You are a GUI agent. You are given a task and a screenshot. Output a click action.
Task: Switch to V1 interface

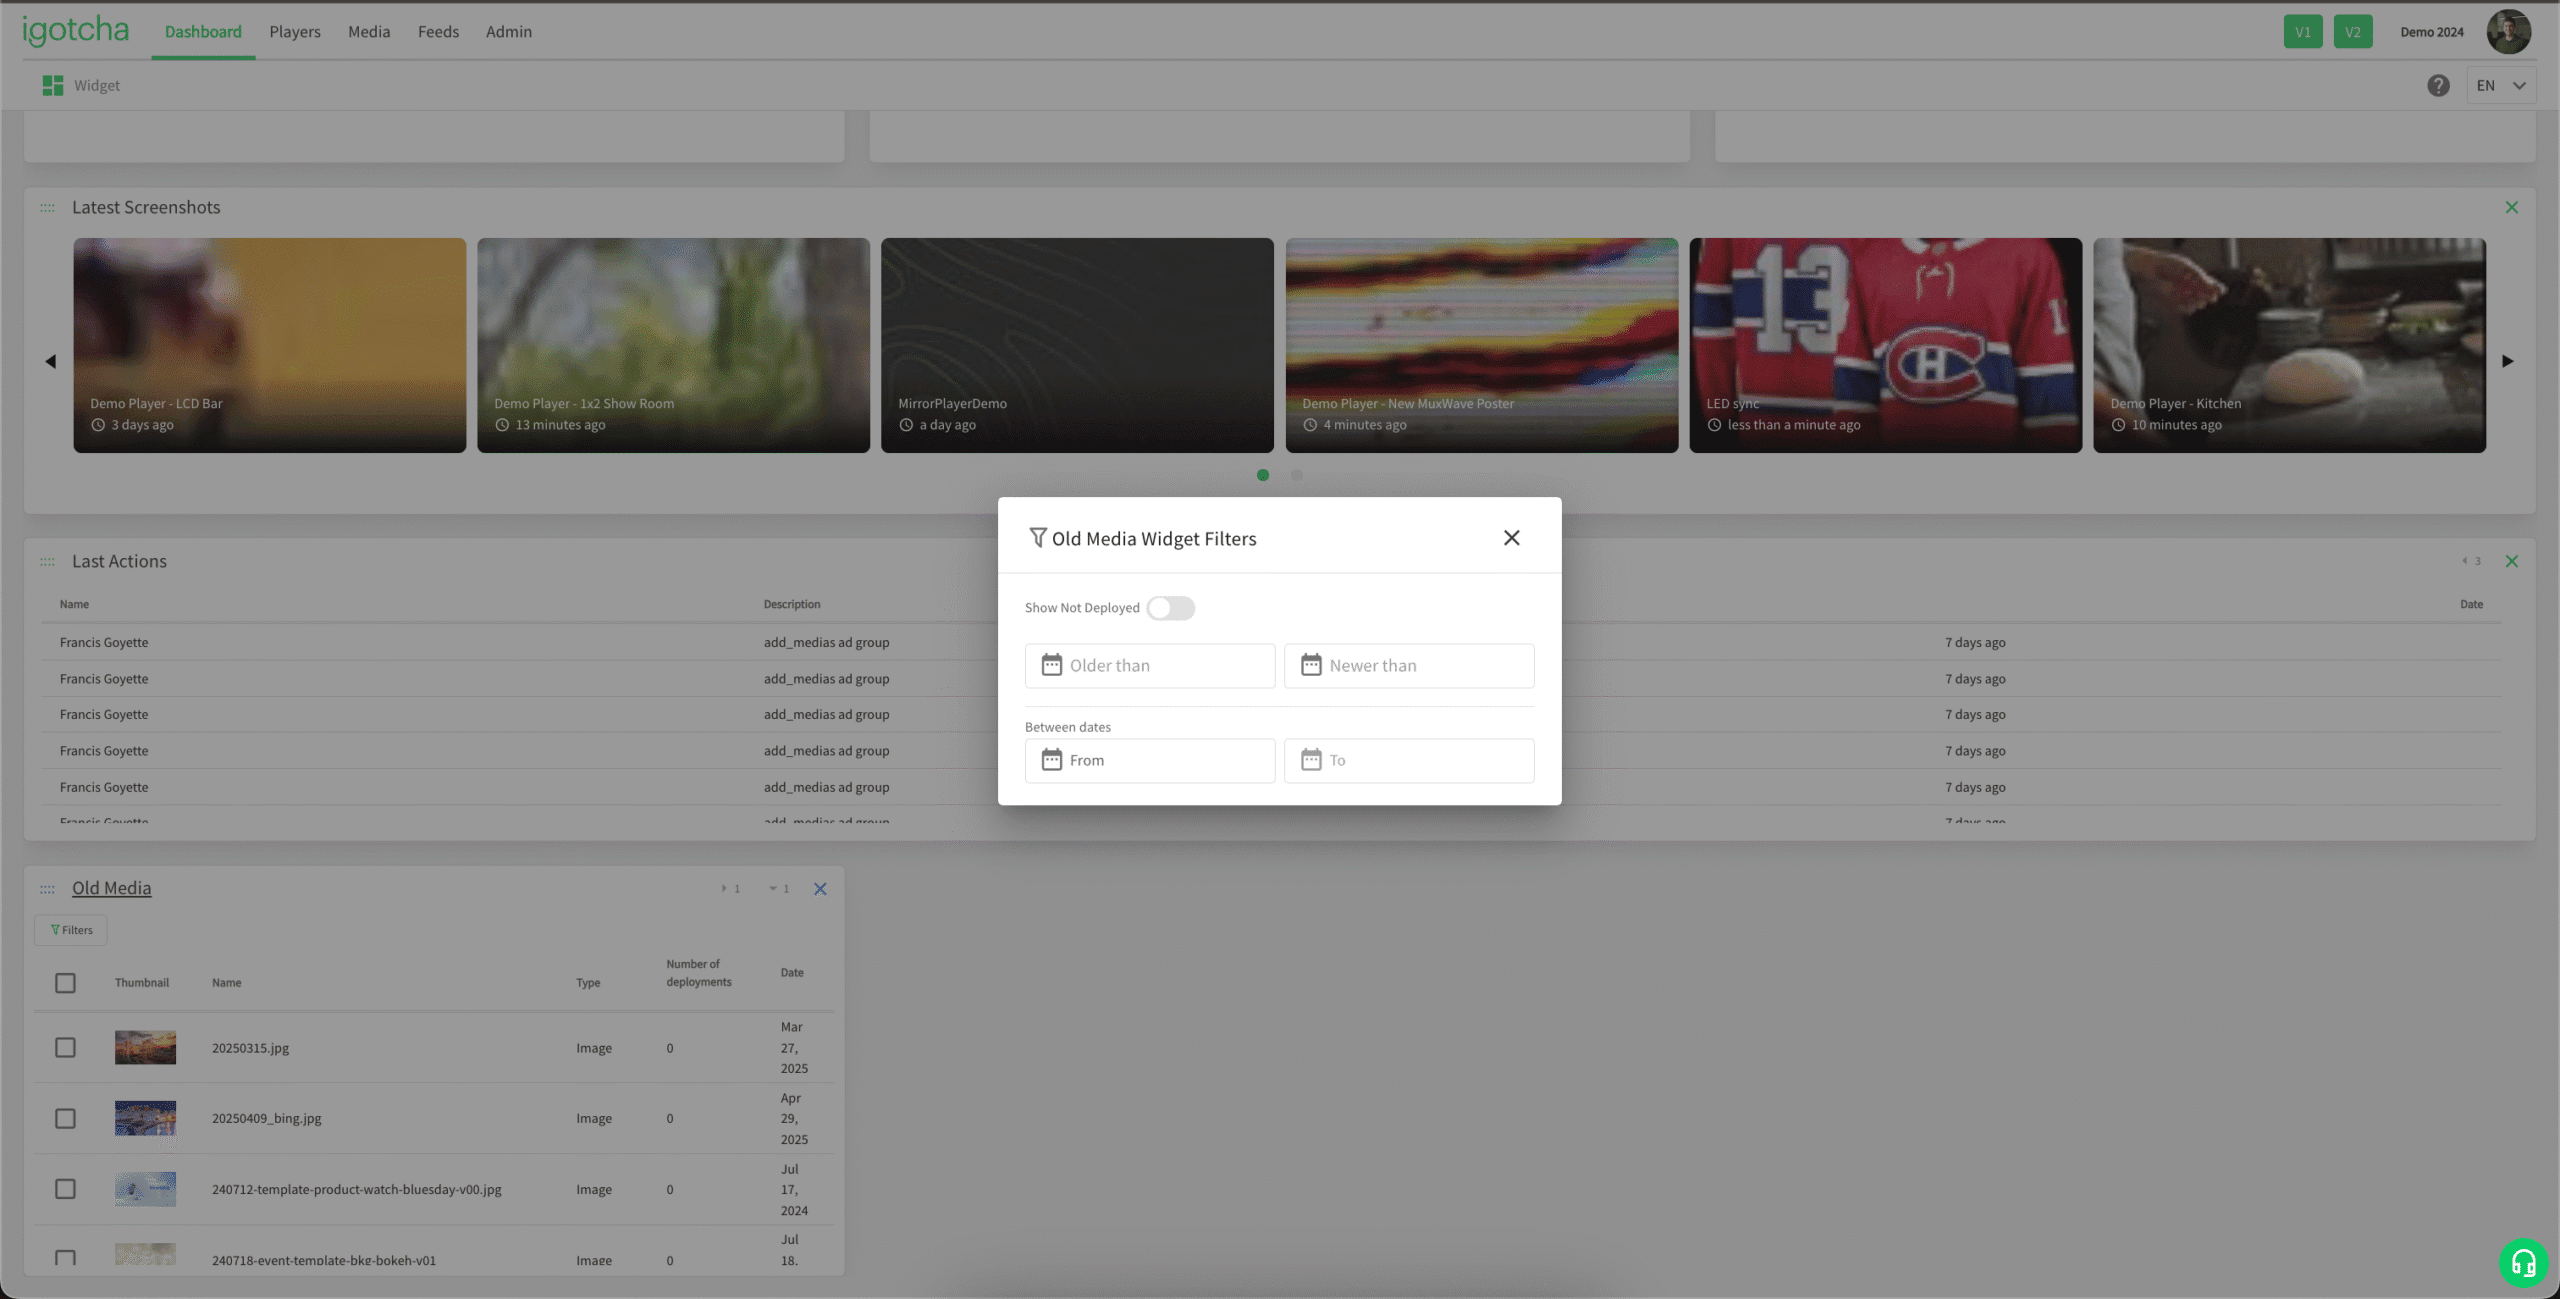click(2303, 32)
